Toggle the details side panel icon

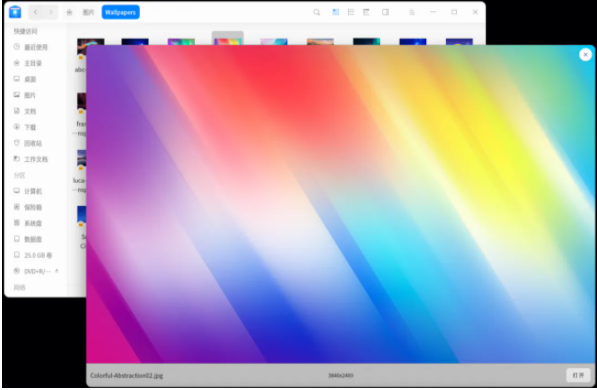pyautogui.click(x=385, y=12)
